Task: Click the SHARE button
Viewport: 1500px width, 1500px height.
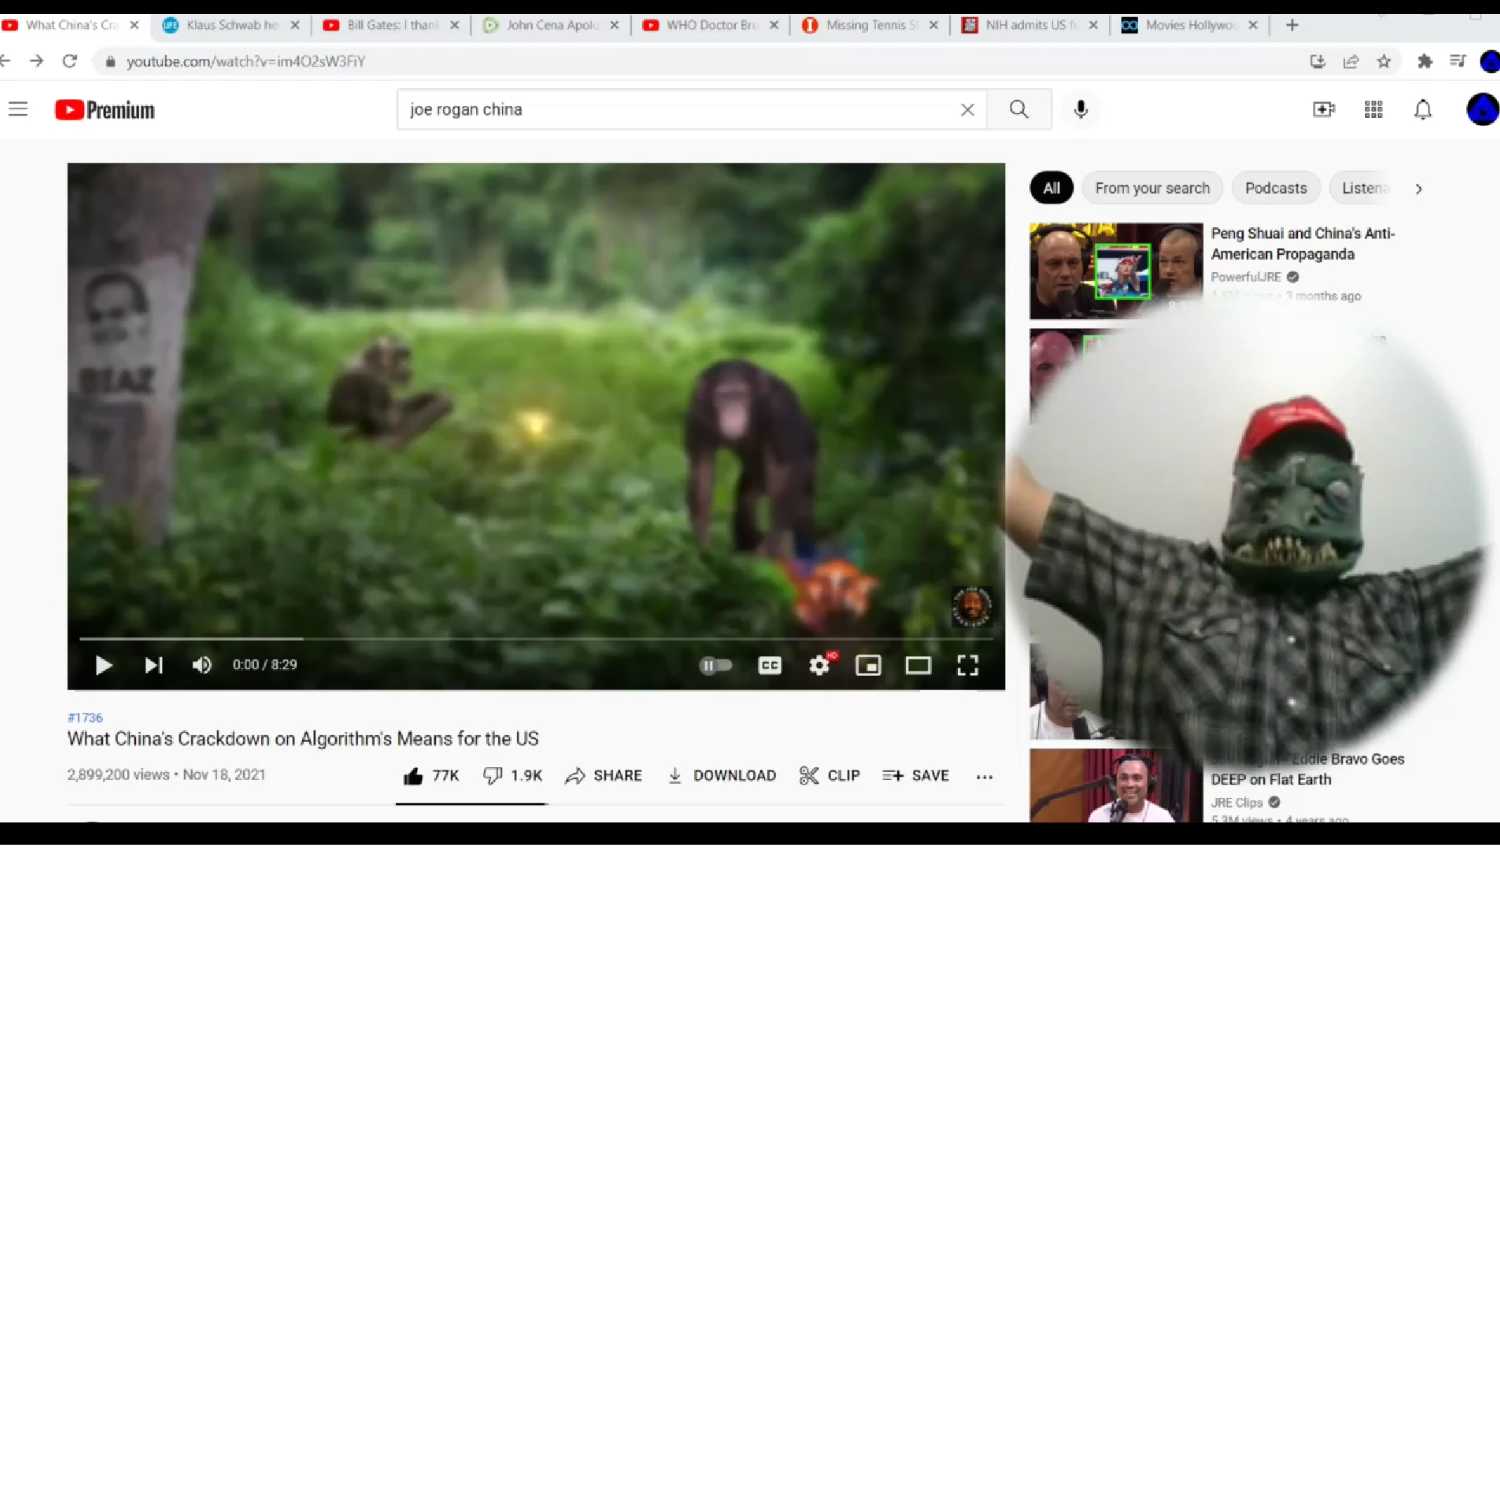Action: coord(603,776)
